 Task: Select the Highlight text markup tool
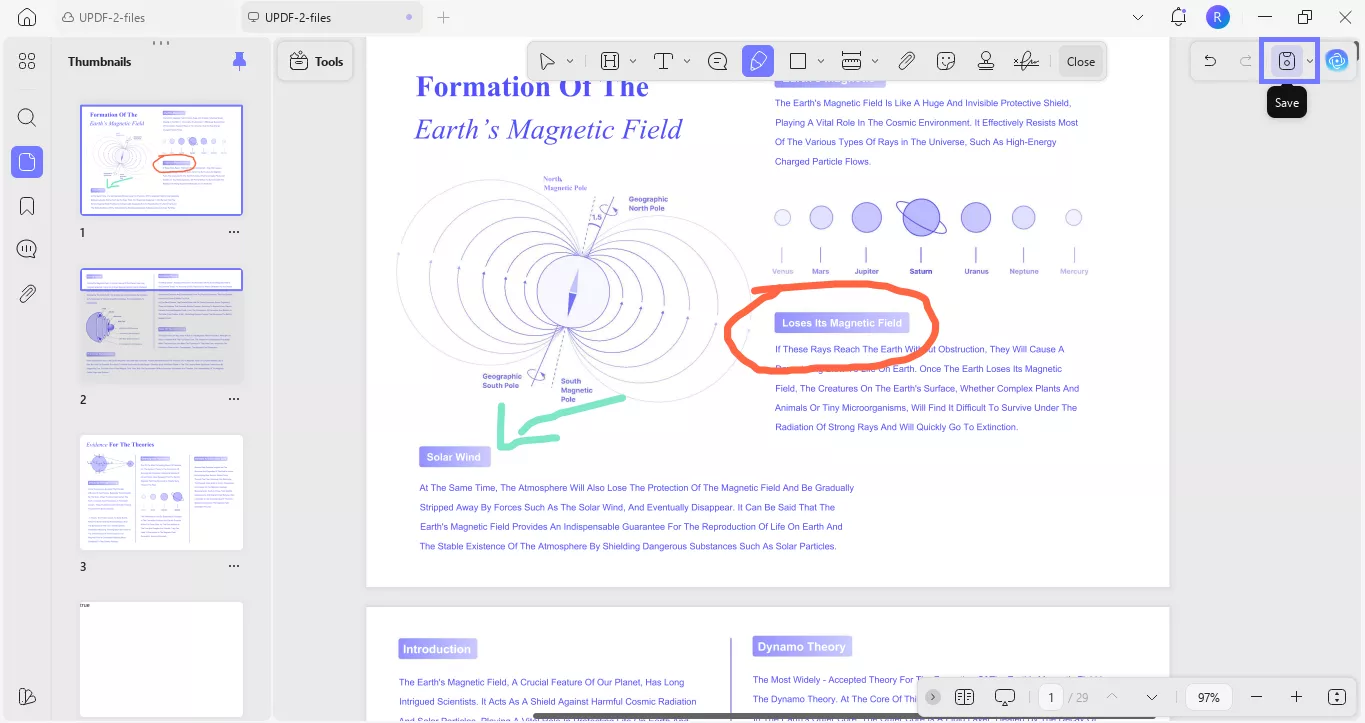coord(610,61)
